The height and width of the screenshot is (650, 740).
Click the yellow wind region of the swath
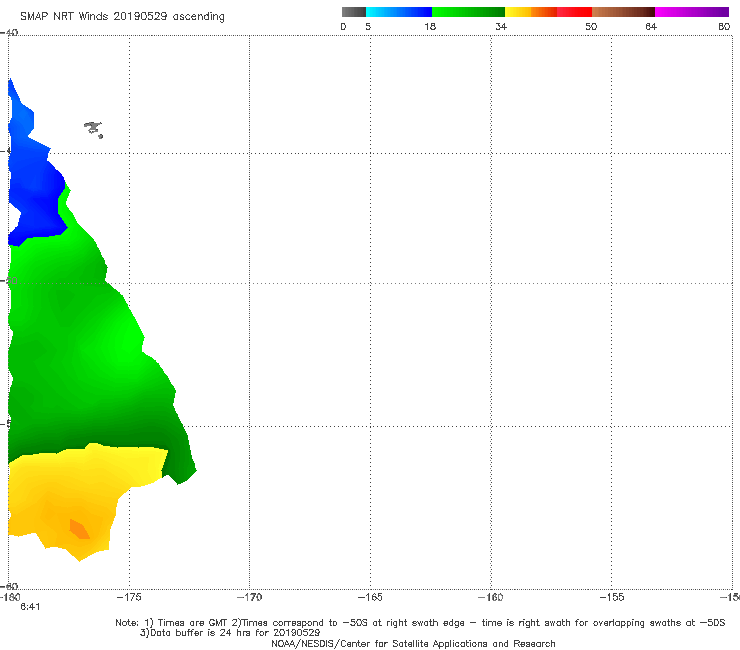71,491
